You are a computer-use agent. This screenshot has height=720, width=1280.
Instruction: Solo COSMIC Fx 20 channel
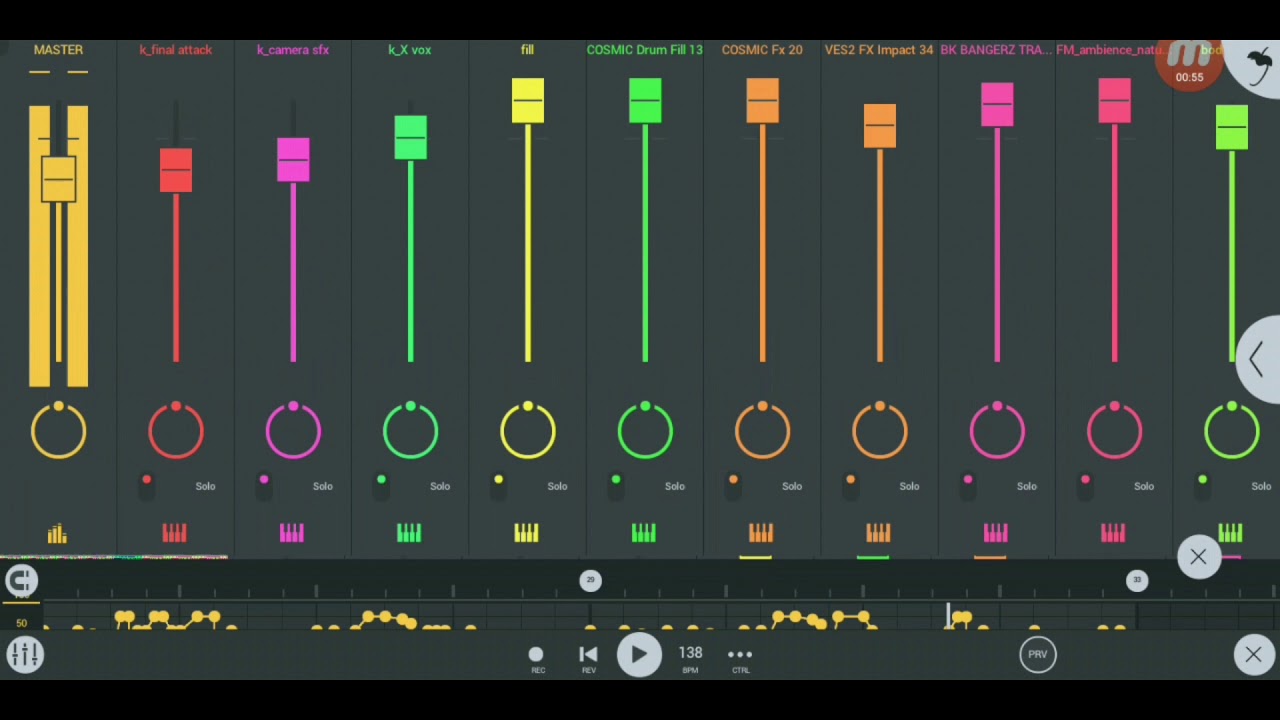coord(792,486)
